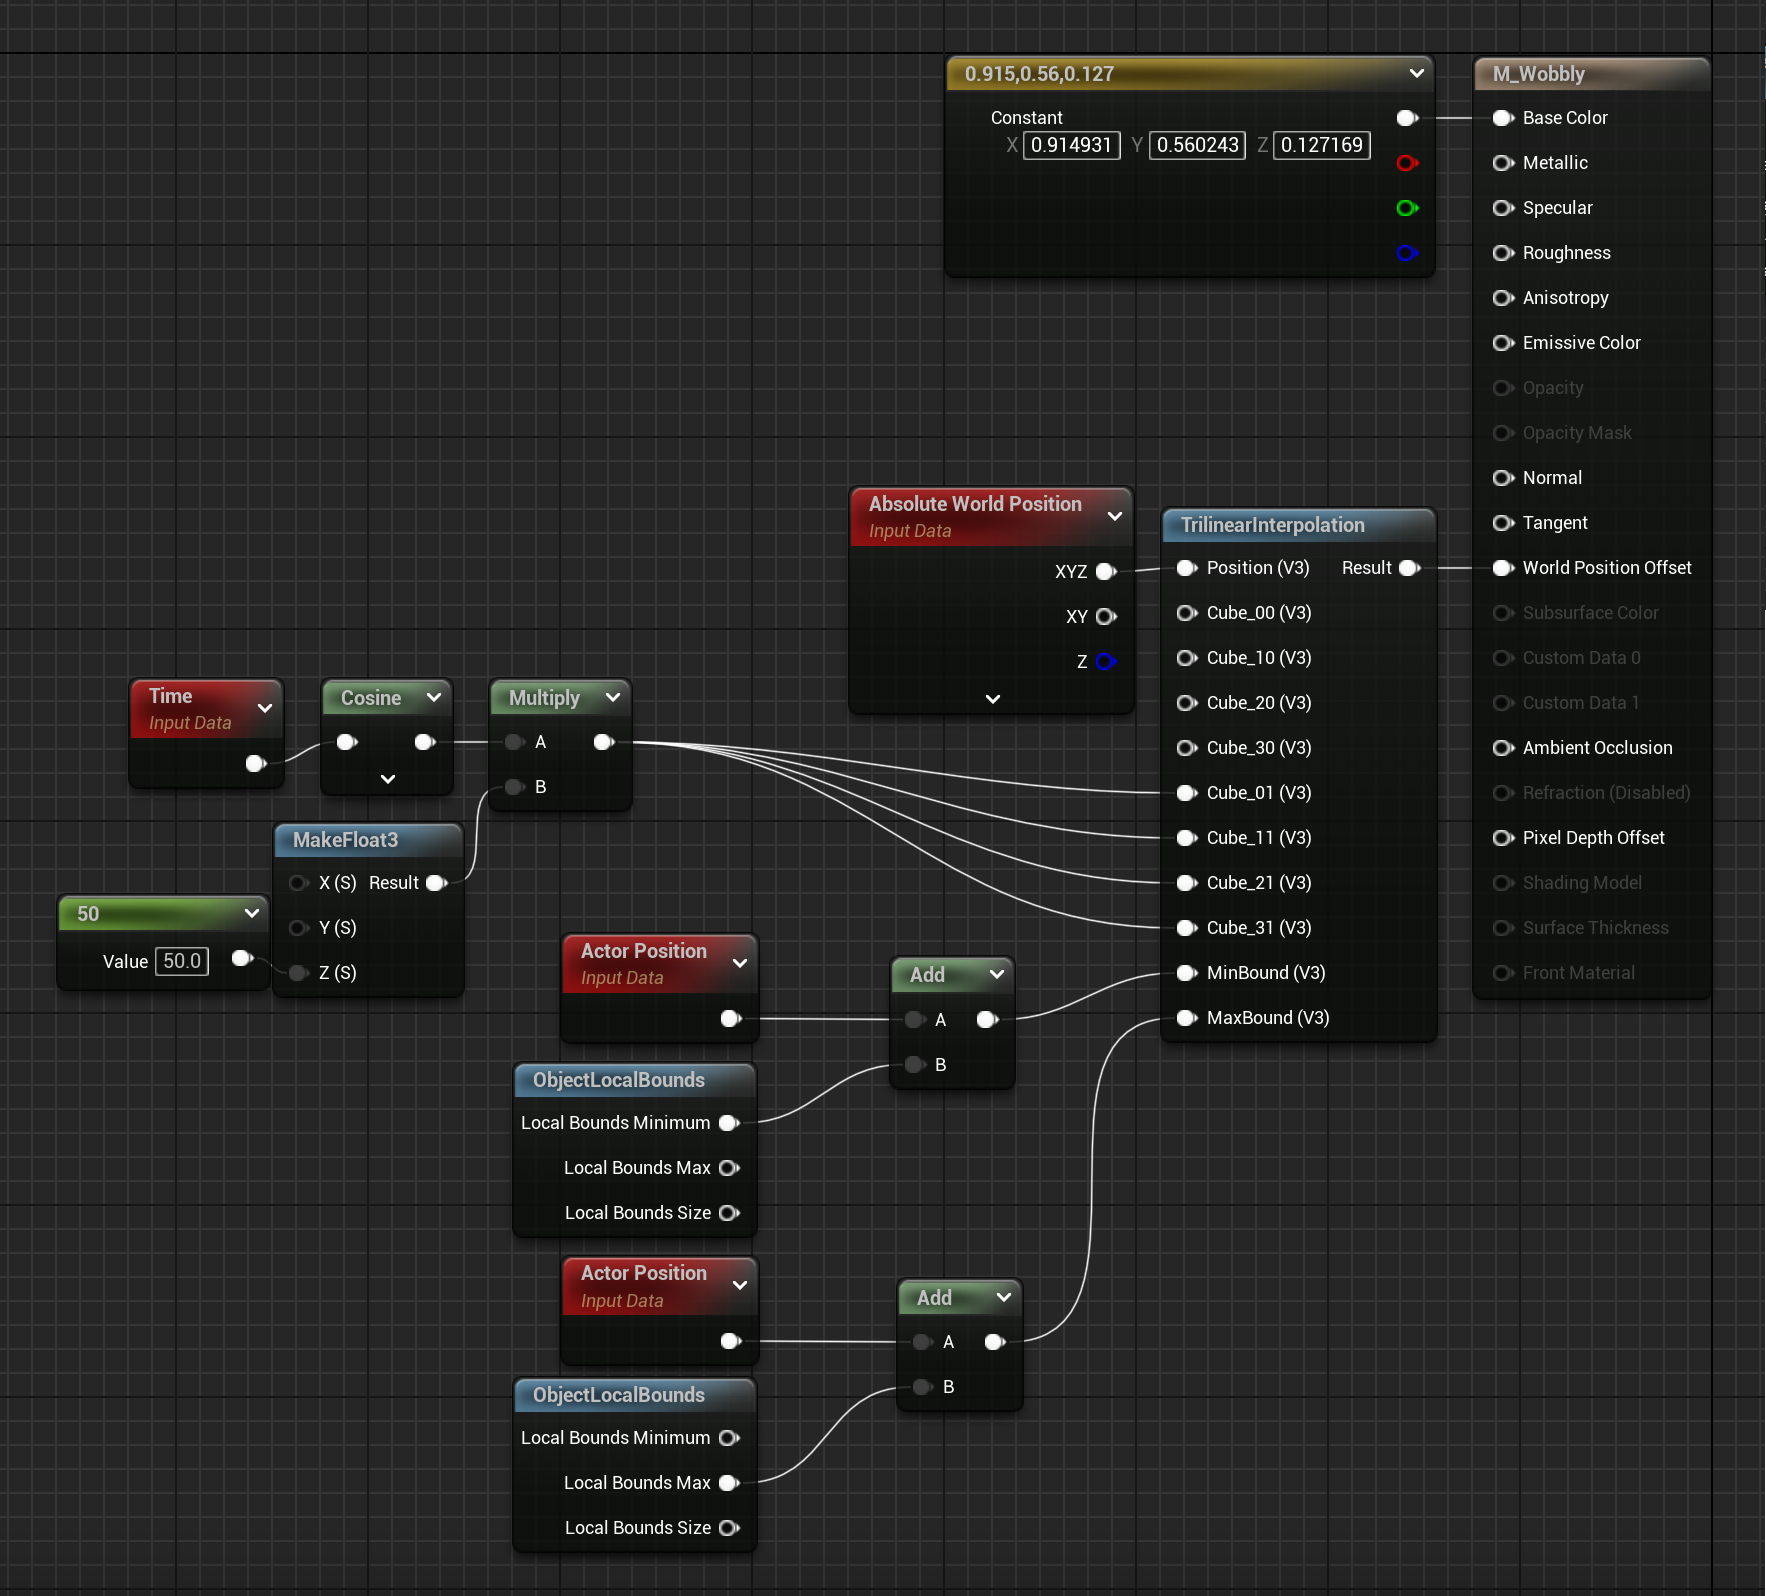This screenshot has height=1596, width=1766.
Task: Toggle the lower Actor Position node chevron
Action: pyautogui.click(x=740, y=1285)
